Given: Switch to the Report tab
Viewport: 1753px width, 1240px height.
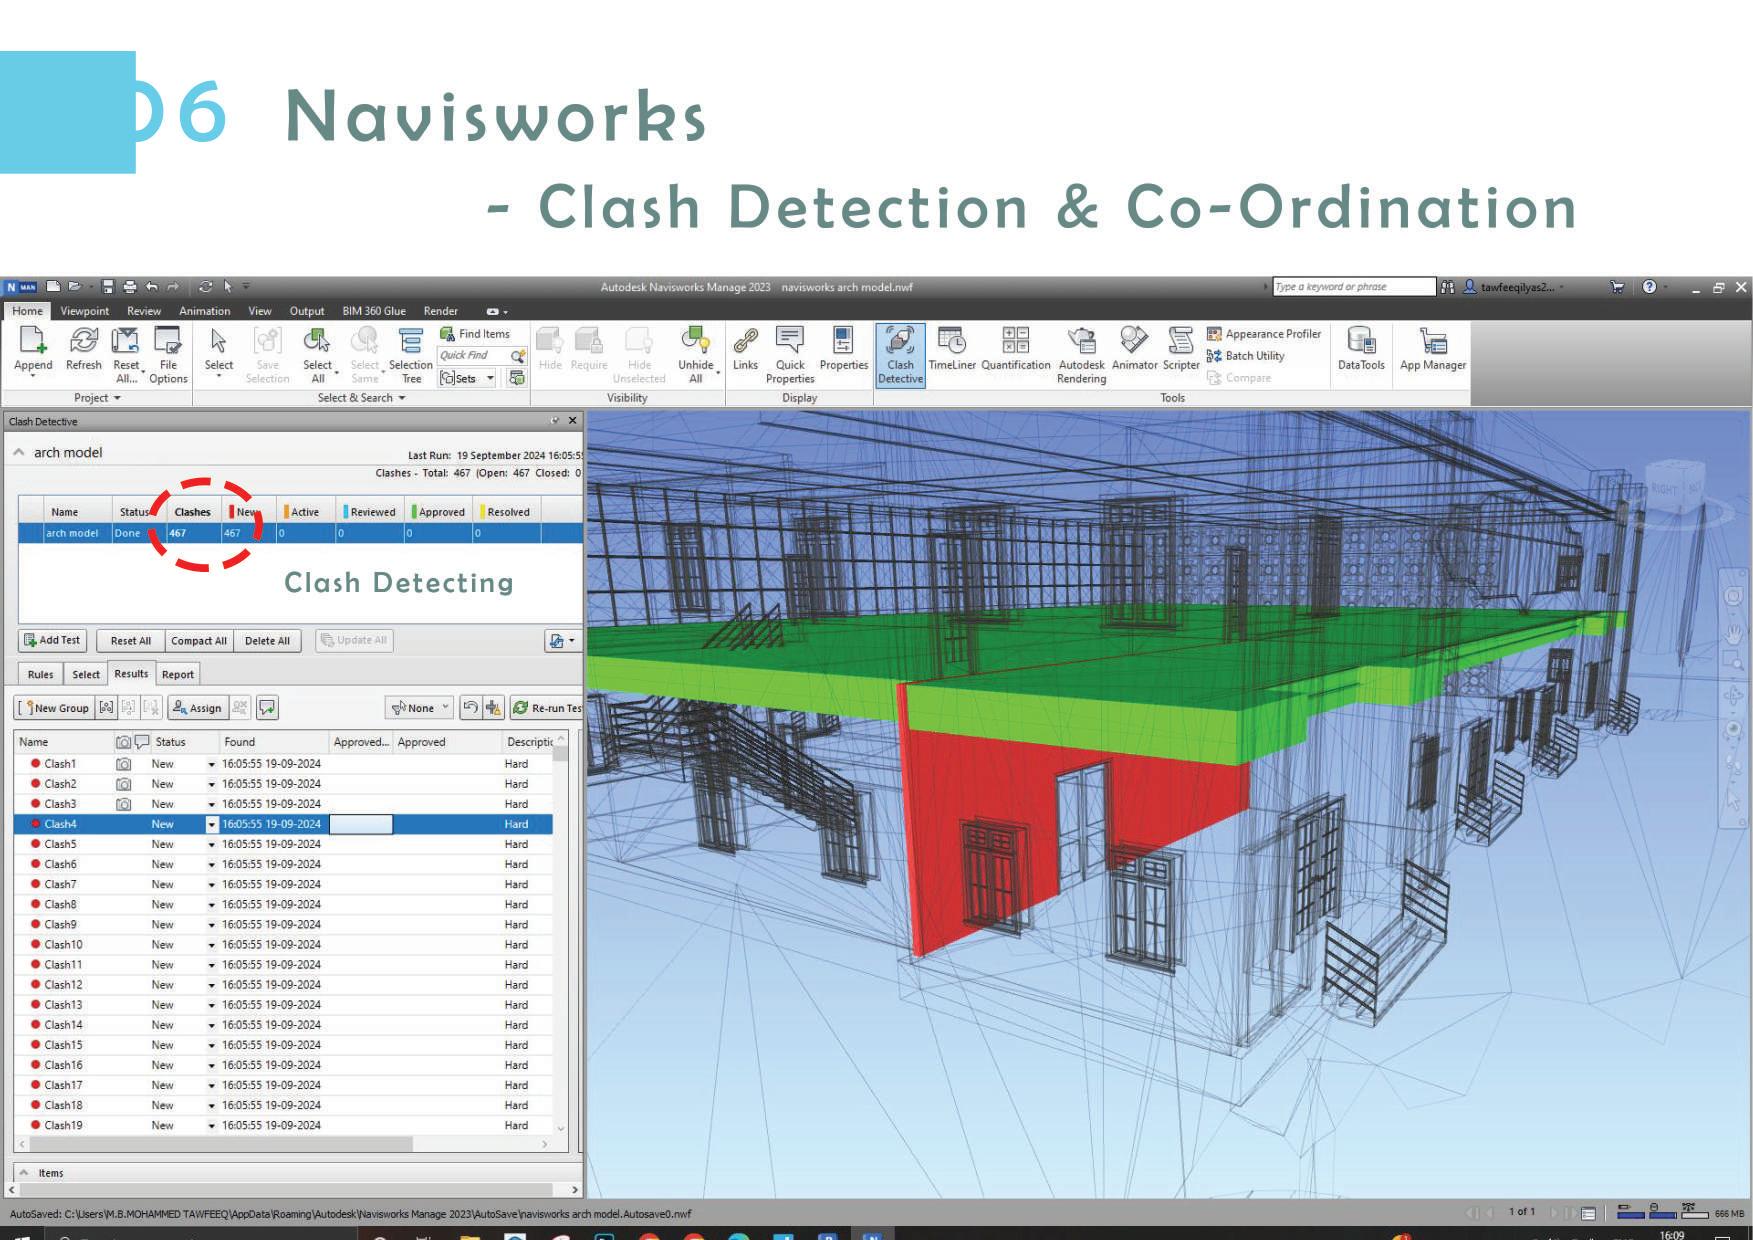Looking at the screenshot, I should click(178, 674).
